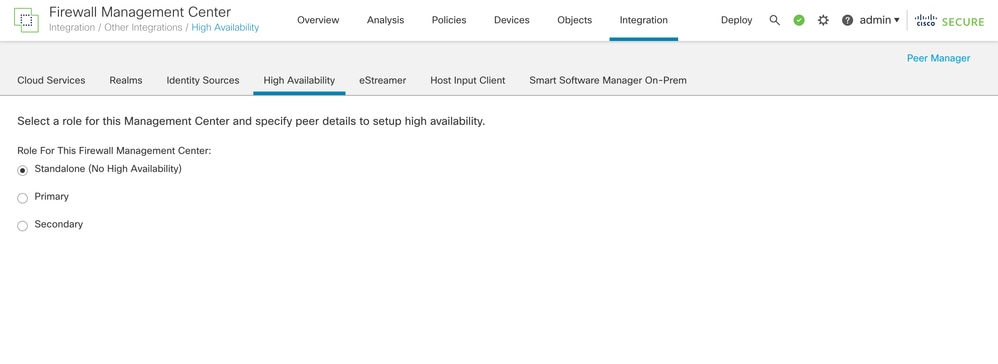Screen dimensions: 998x364
Task: Open the Policies menu
Action: tap(449, 20)
